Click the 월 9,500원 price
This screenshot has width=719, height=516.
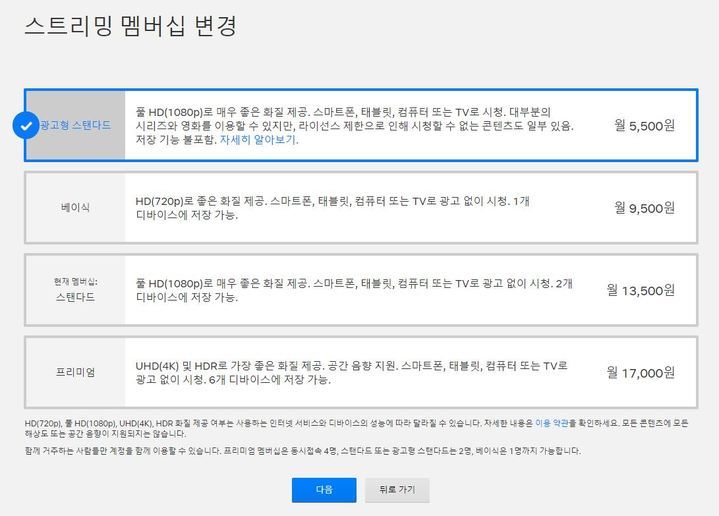pyautogui.click(x=644, y=208)
